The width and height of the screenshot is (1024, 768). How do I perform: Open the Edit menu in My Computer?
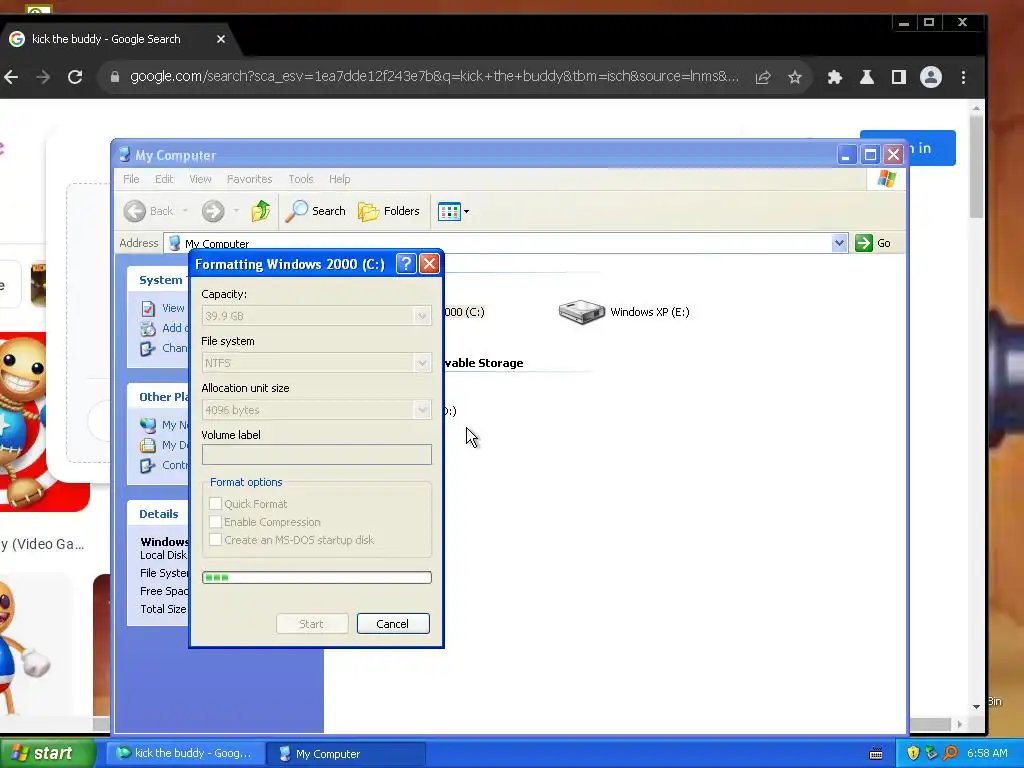[164, 179]
